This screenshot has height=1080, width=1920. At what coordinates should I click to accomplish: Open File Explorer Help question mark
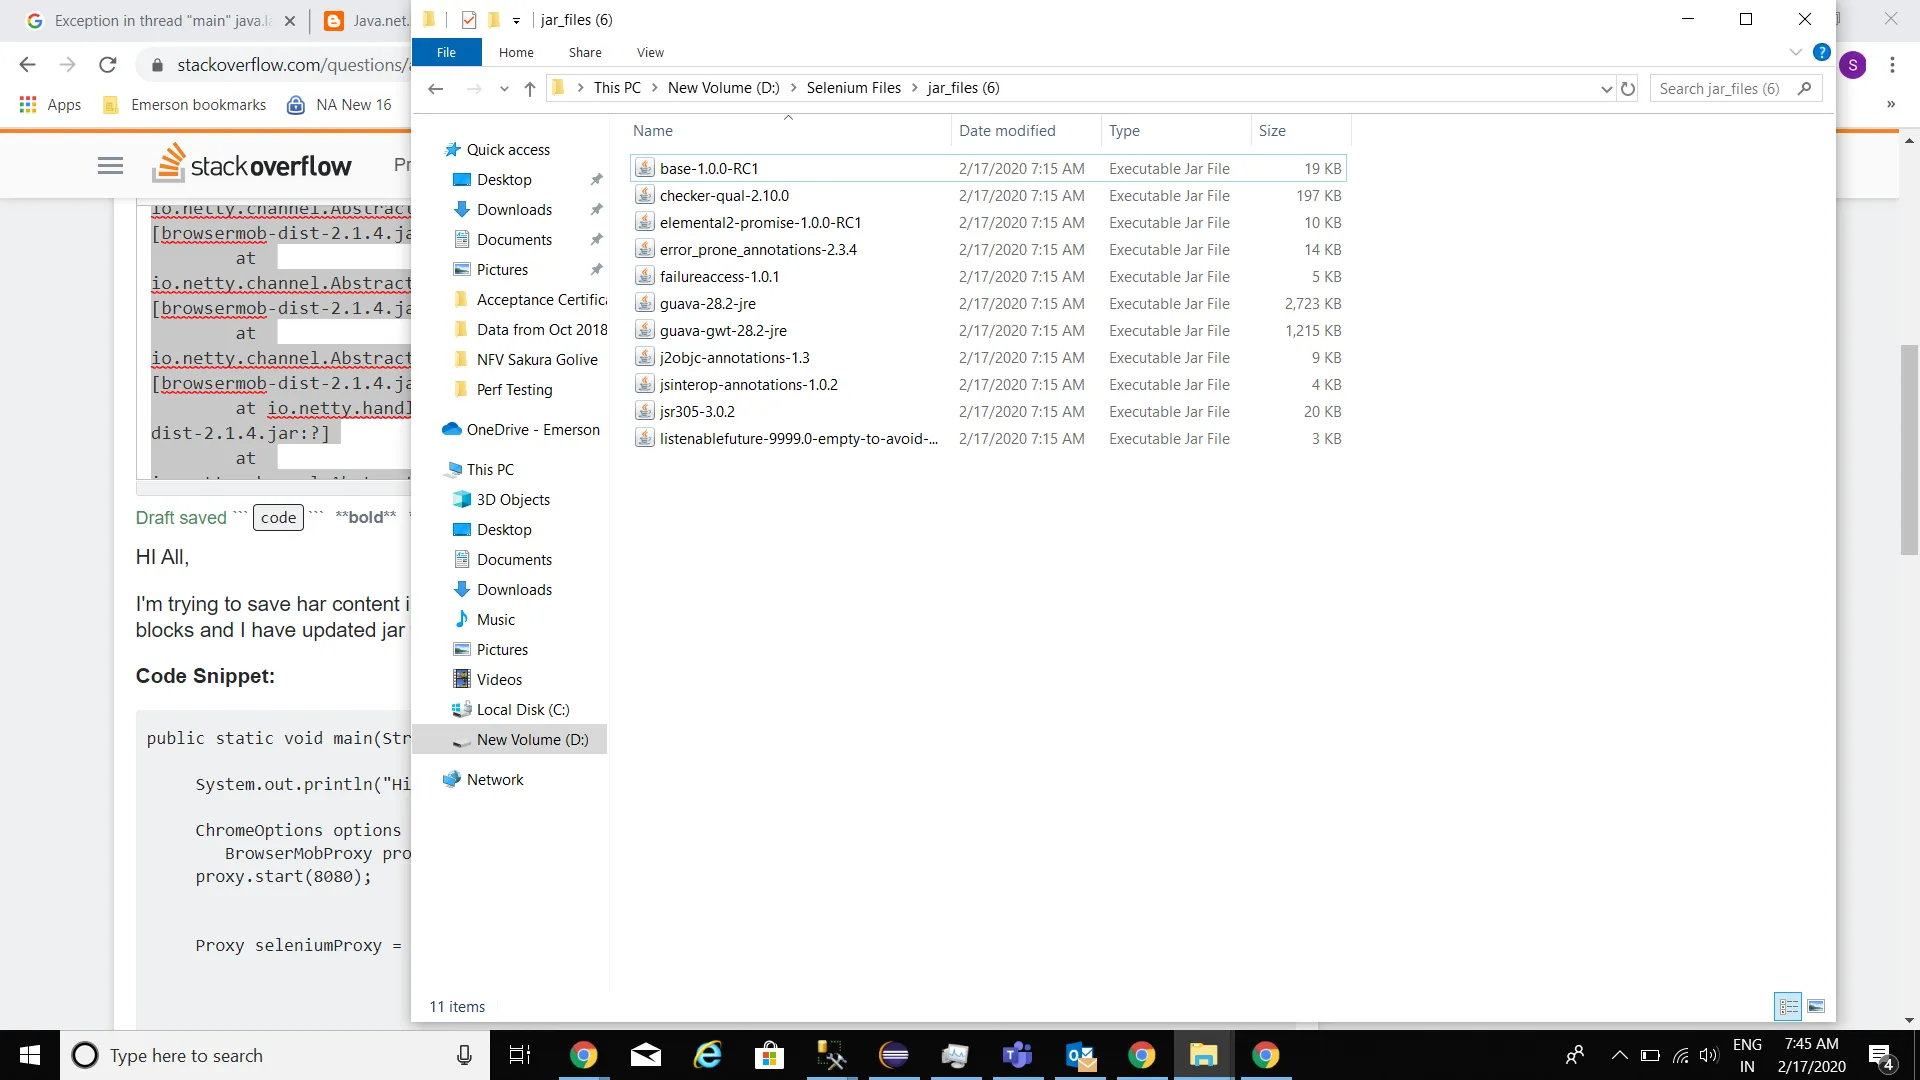(x=1822, y=52)
